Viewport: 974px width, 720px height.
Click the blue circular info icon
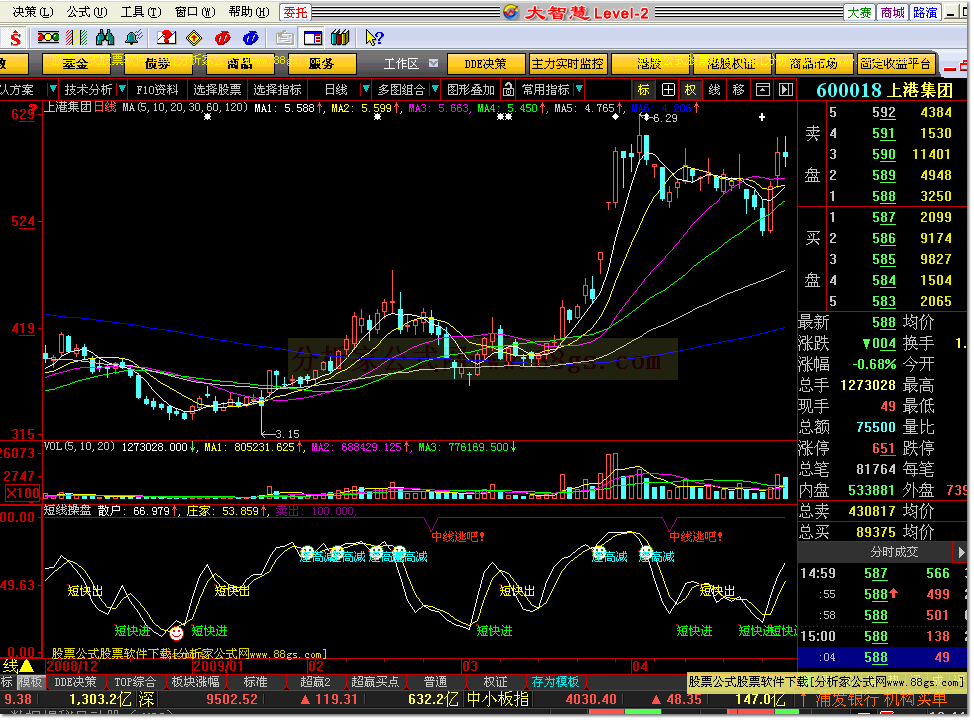tap(251, 38)
